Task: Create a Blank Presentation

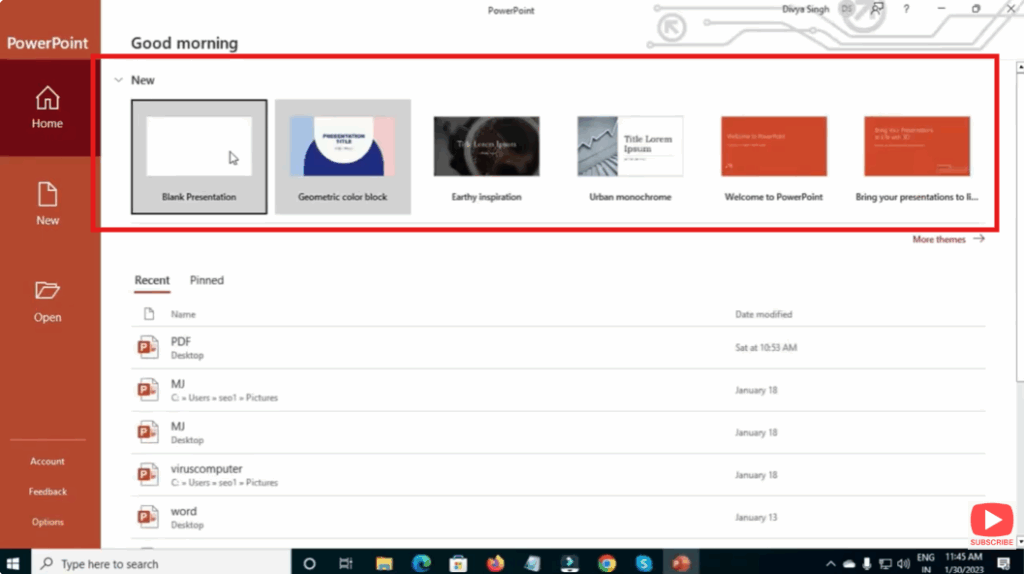Action: click(199, 157)
